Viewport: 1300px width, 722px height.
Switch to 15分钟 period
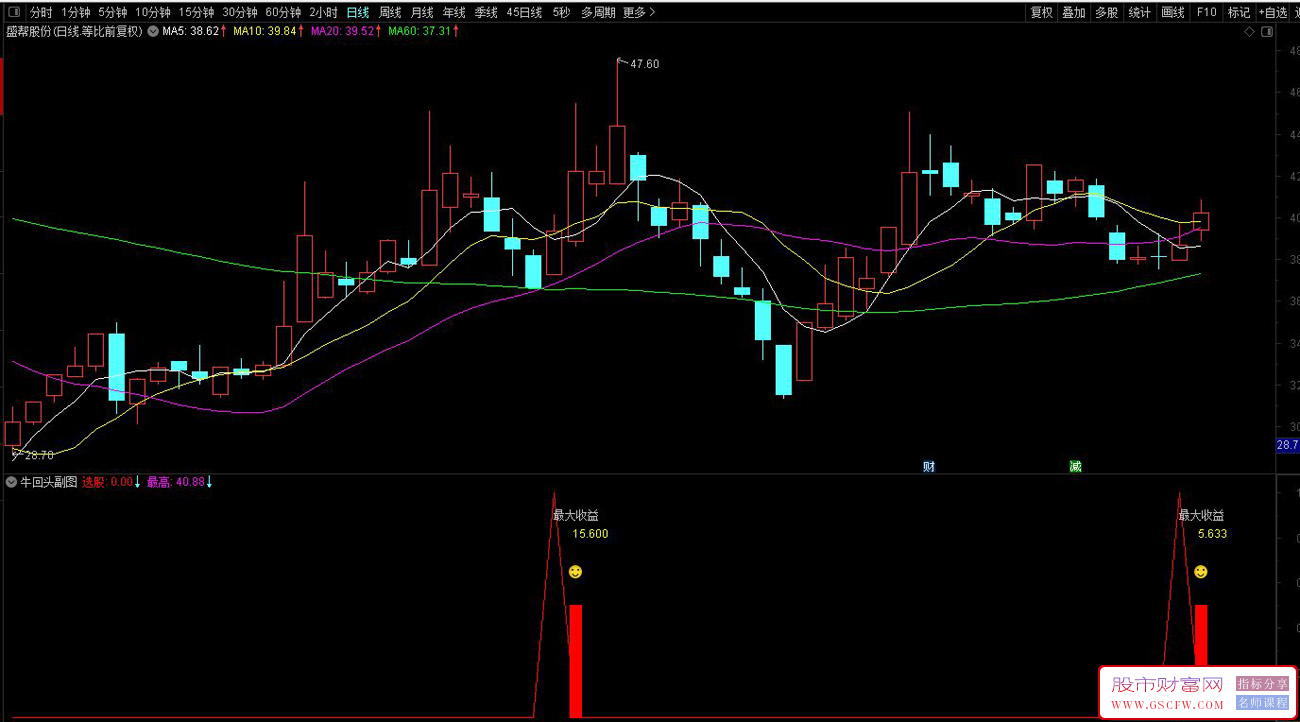tap(196, 13)
